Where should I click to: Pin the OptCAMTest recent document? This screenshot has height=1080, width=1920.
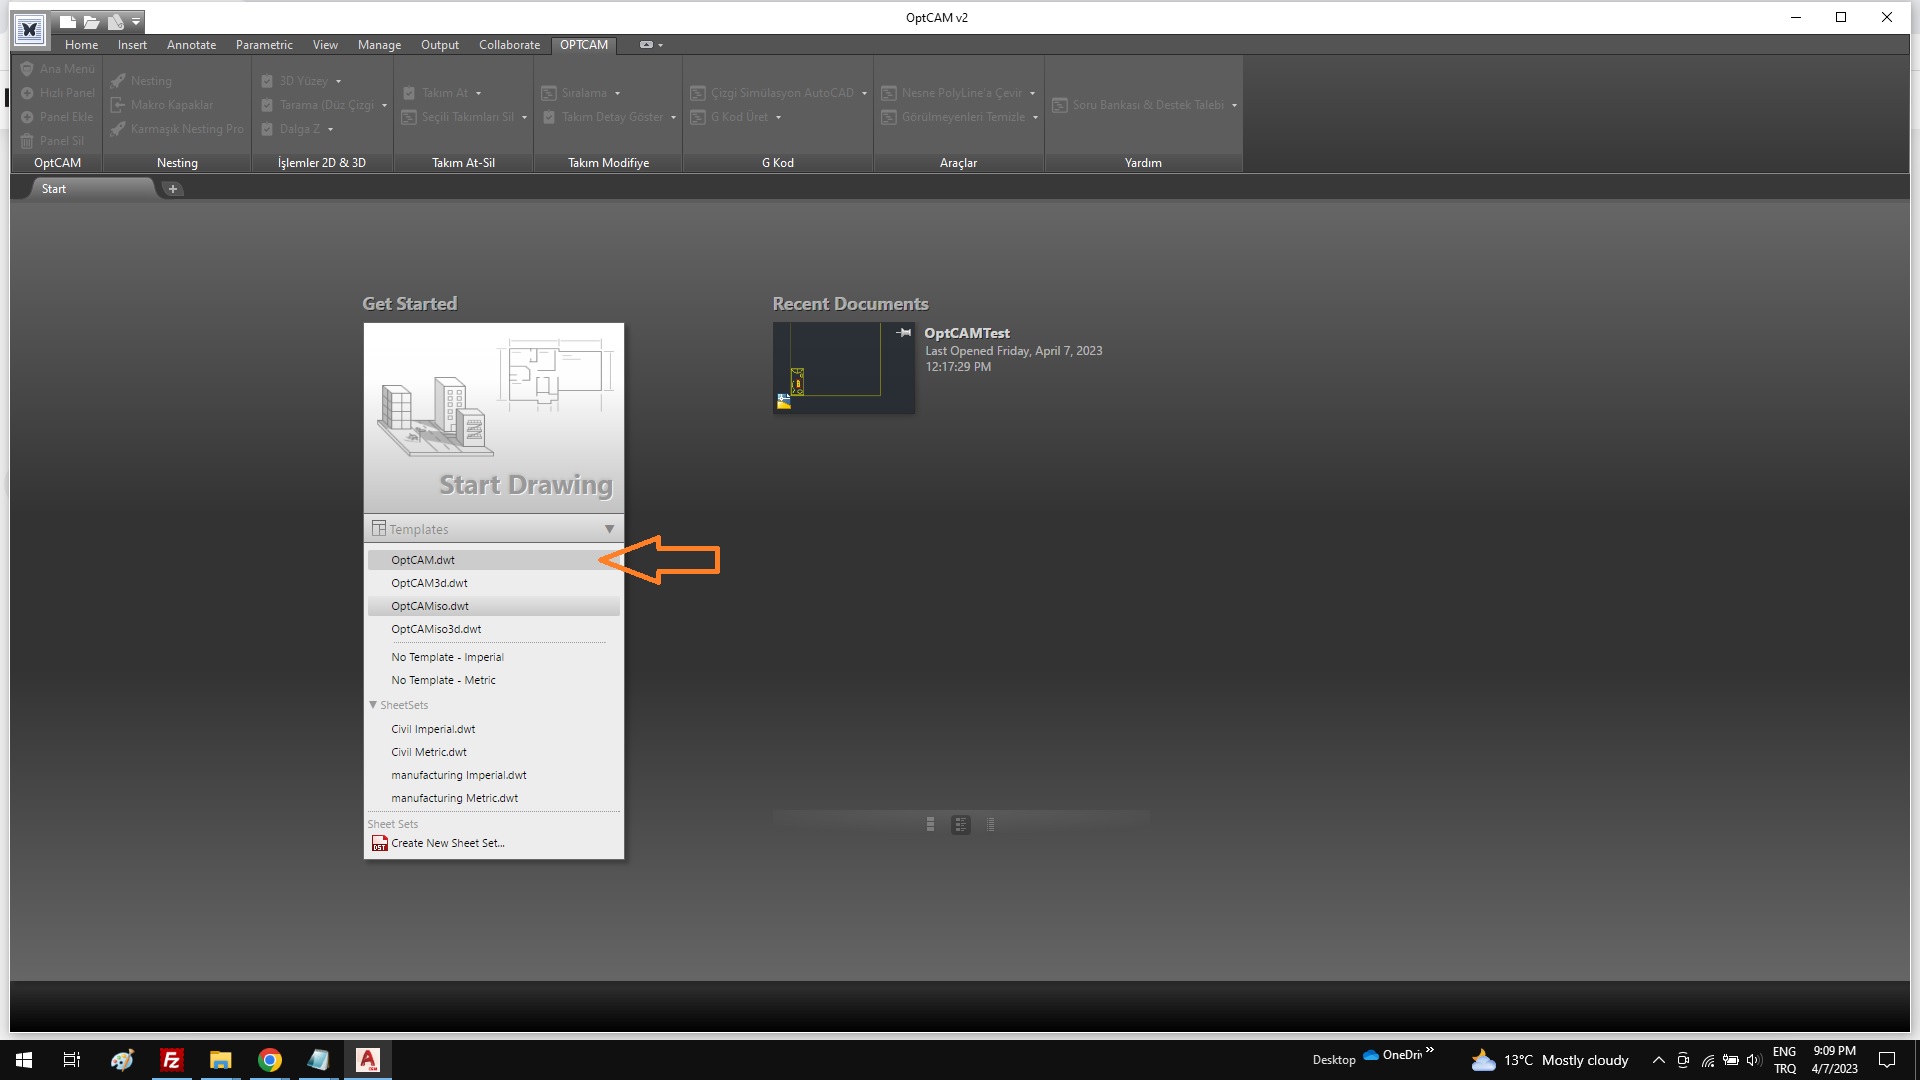tap(904, 333)
